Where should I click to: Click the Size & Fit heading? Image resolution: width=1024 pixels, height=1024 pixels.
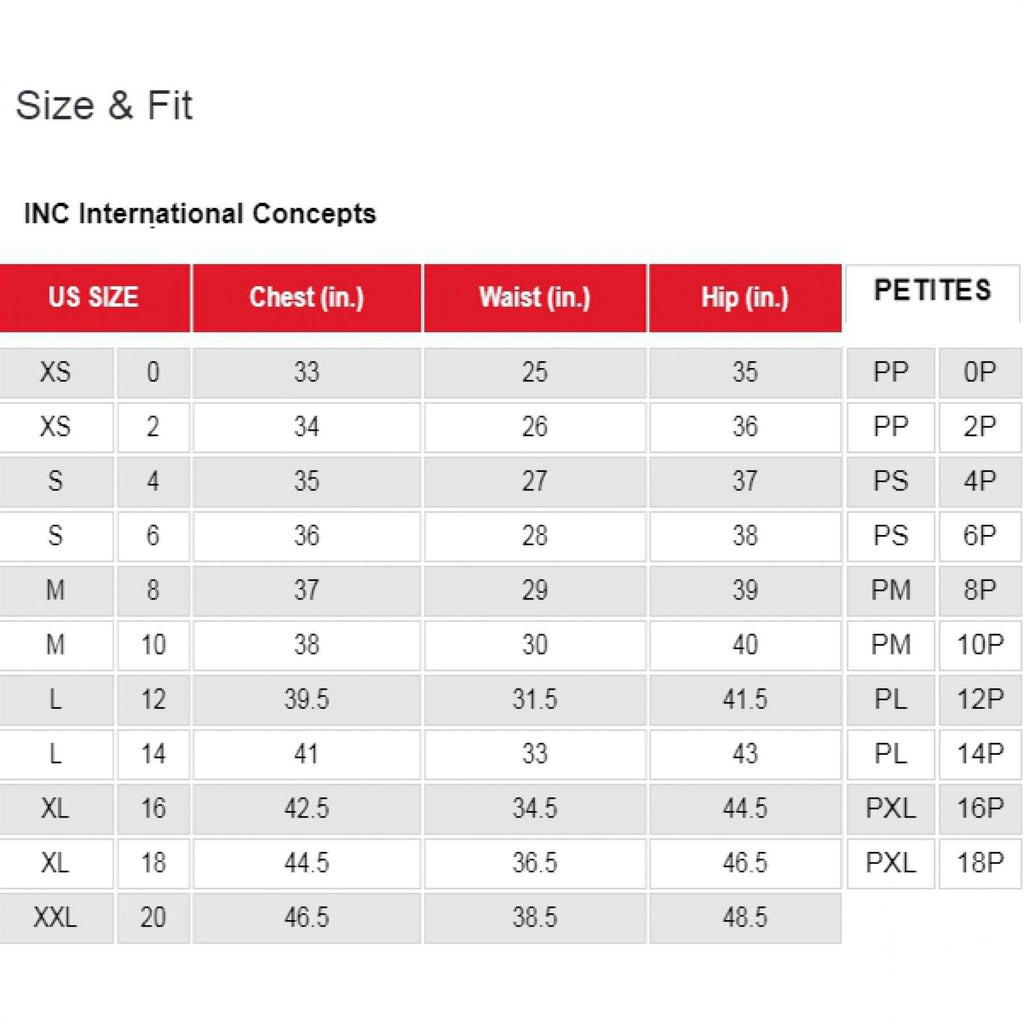click(104, 106)
